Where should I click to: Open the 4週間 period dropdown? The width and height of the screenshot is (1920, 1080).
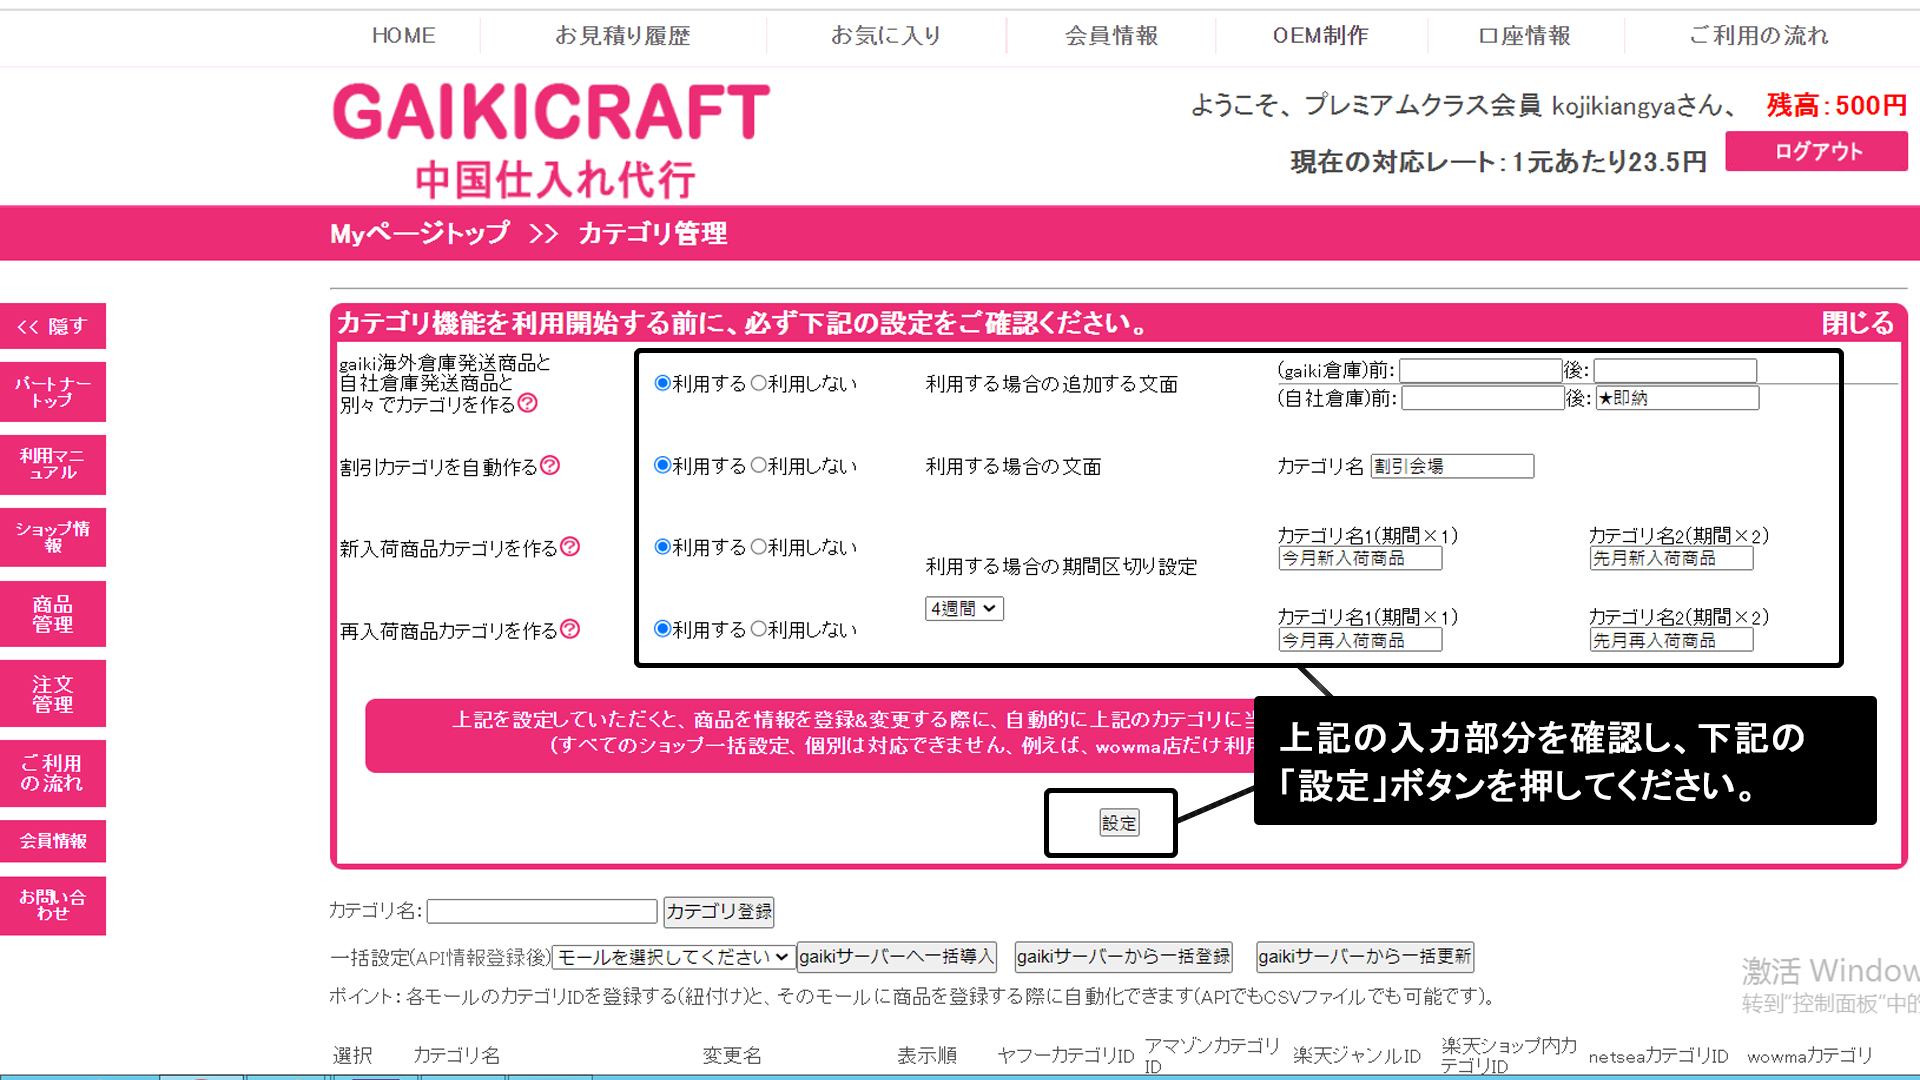[x=964, y=608]
